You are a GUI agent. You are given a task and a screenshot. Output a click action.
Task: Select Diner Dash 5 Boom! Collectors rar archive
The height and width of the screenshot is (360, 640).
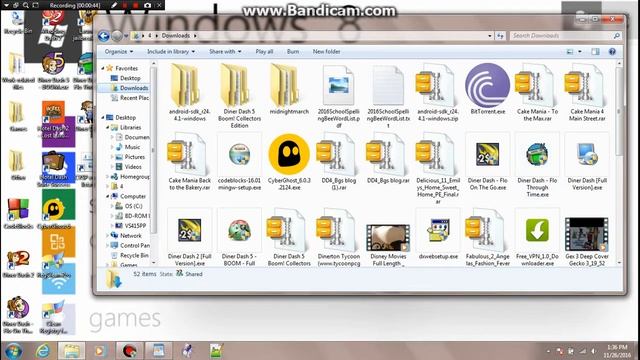coord(289,237)
